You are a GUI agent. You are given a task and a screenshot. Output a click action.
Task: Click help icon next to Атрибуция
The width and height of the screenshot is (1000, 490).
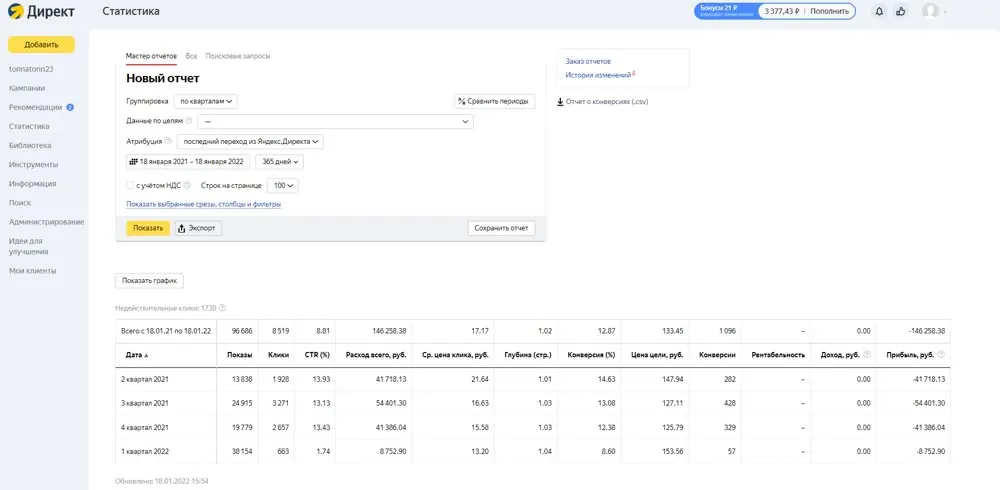coord(168,141)
